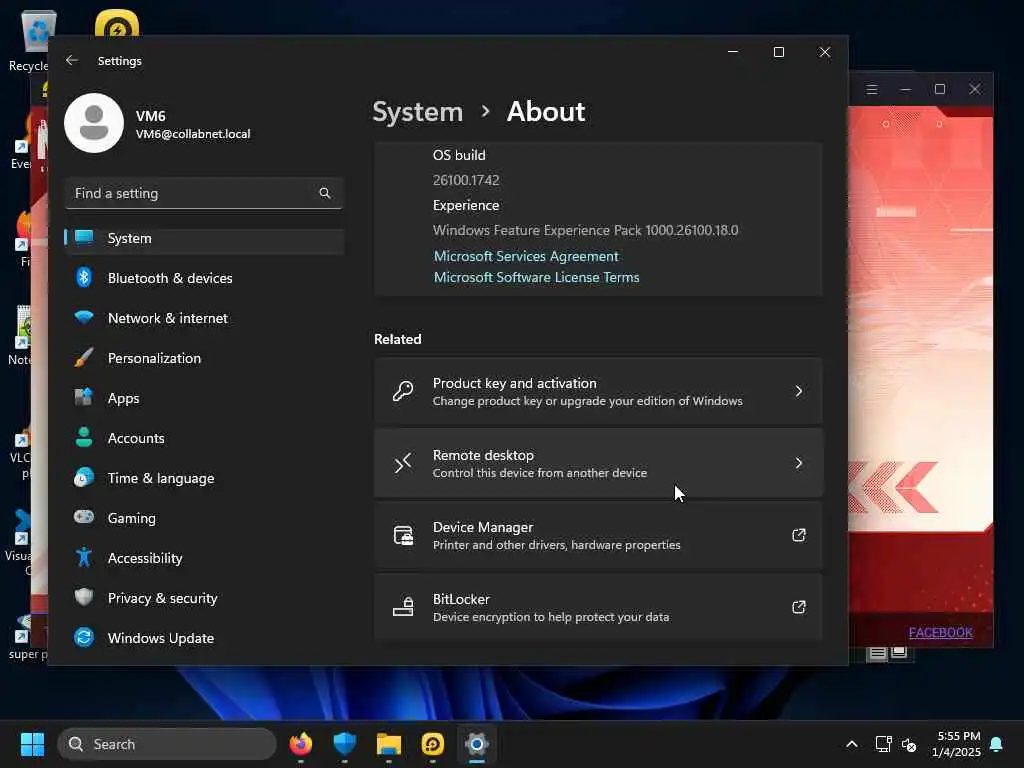
Task: Click the Privacy shield icon in sidebar
Action: tap(84, 597)
